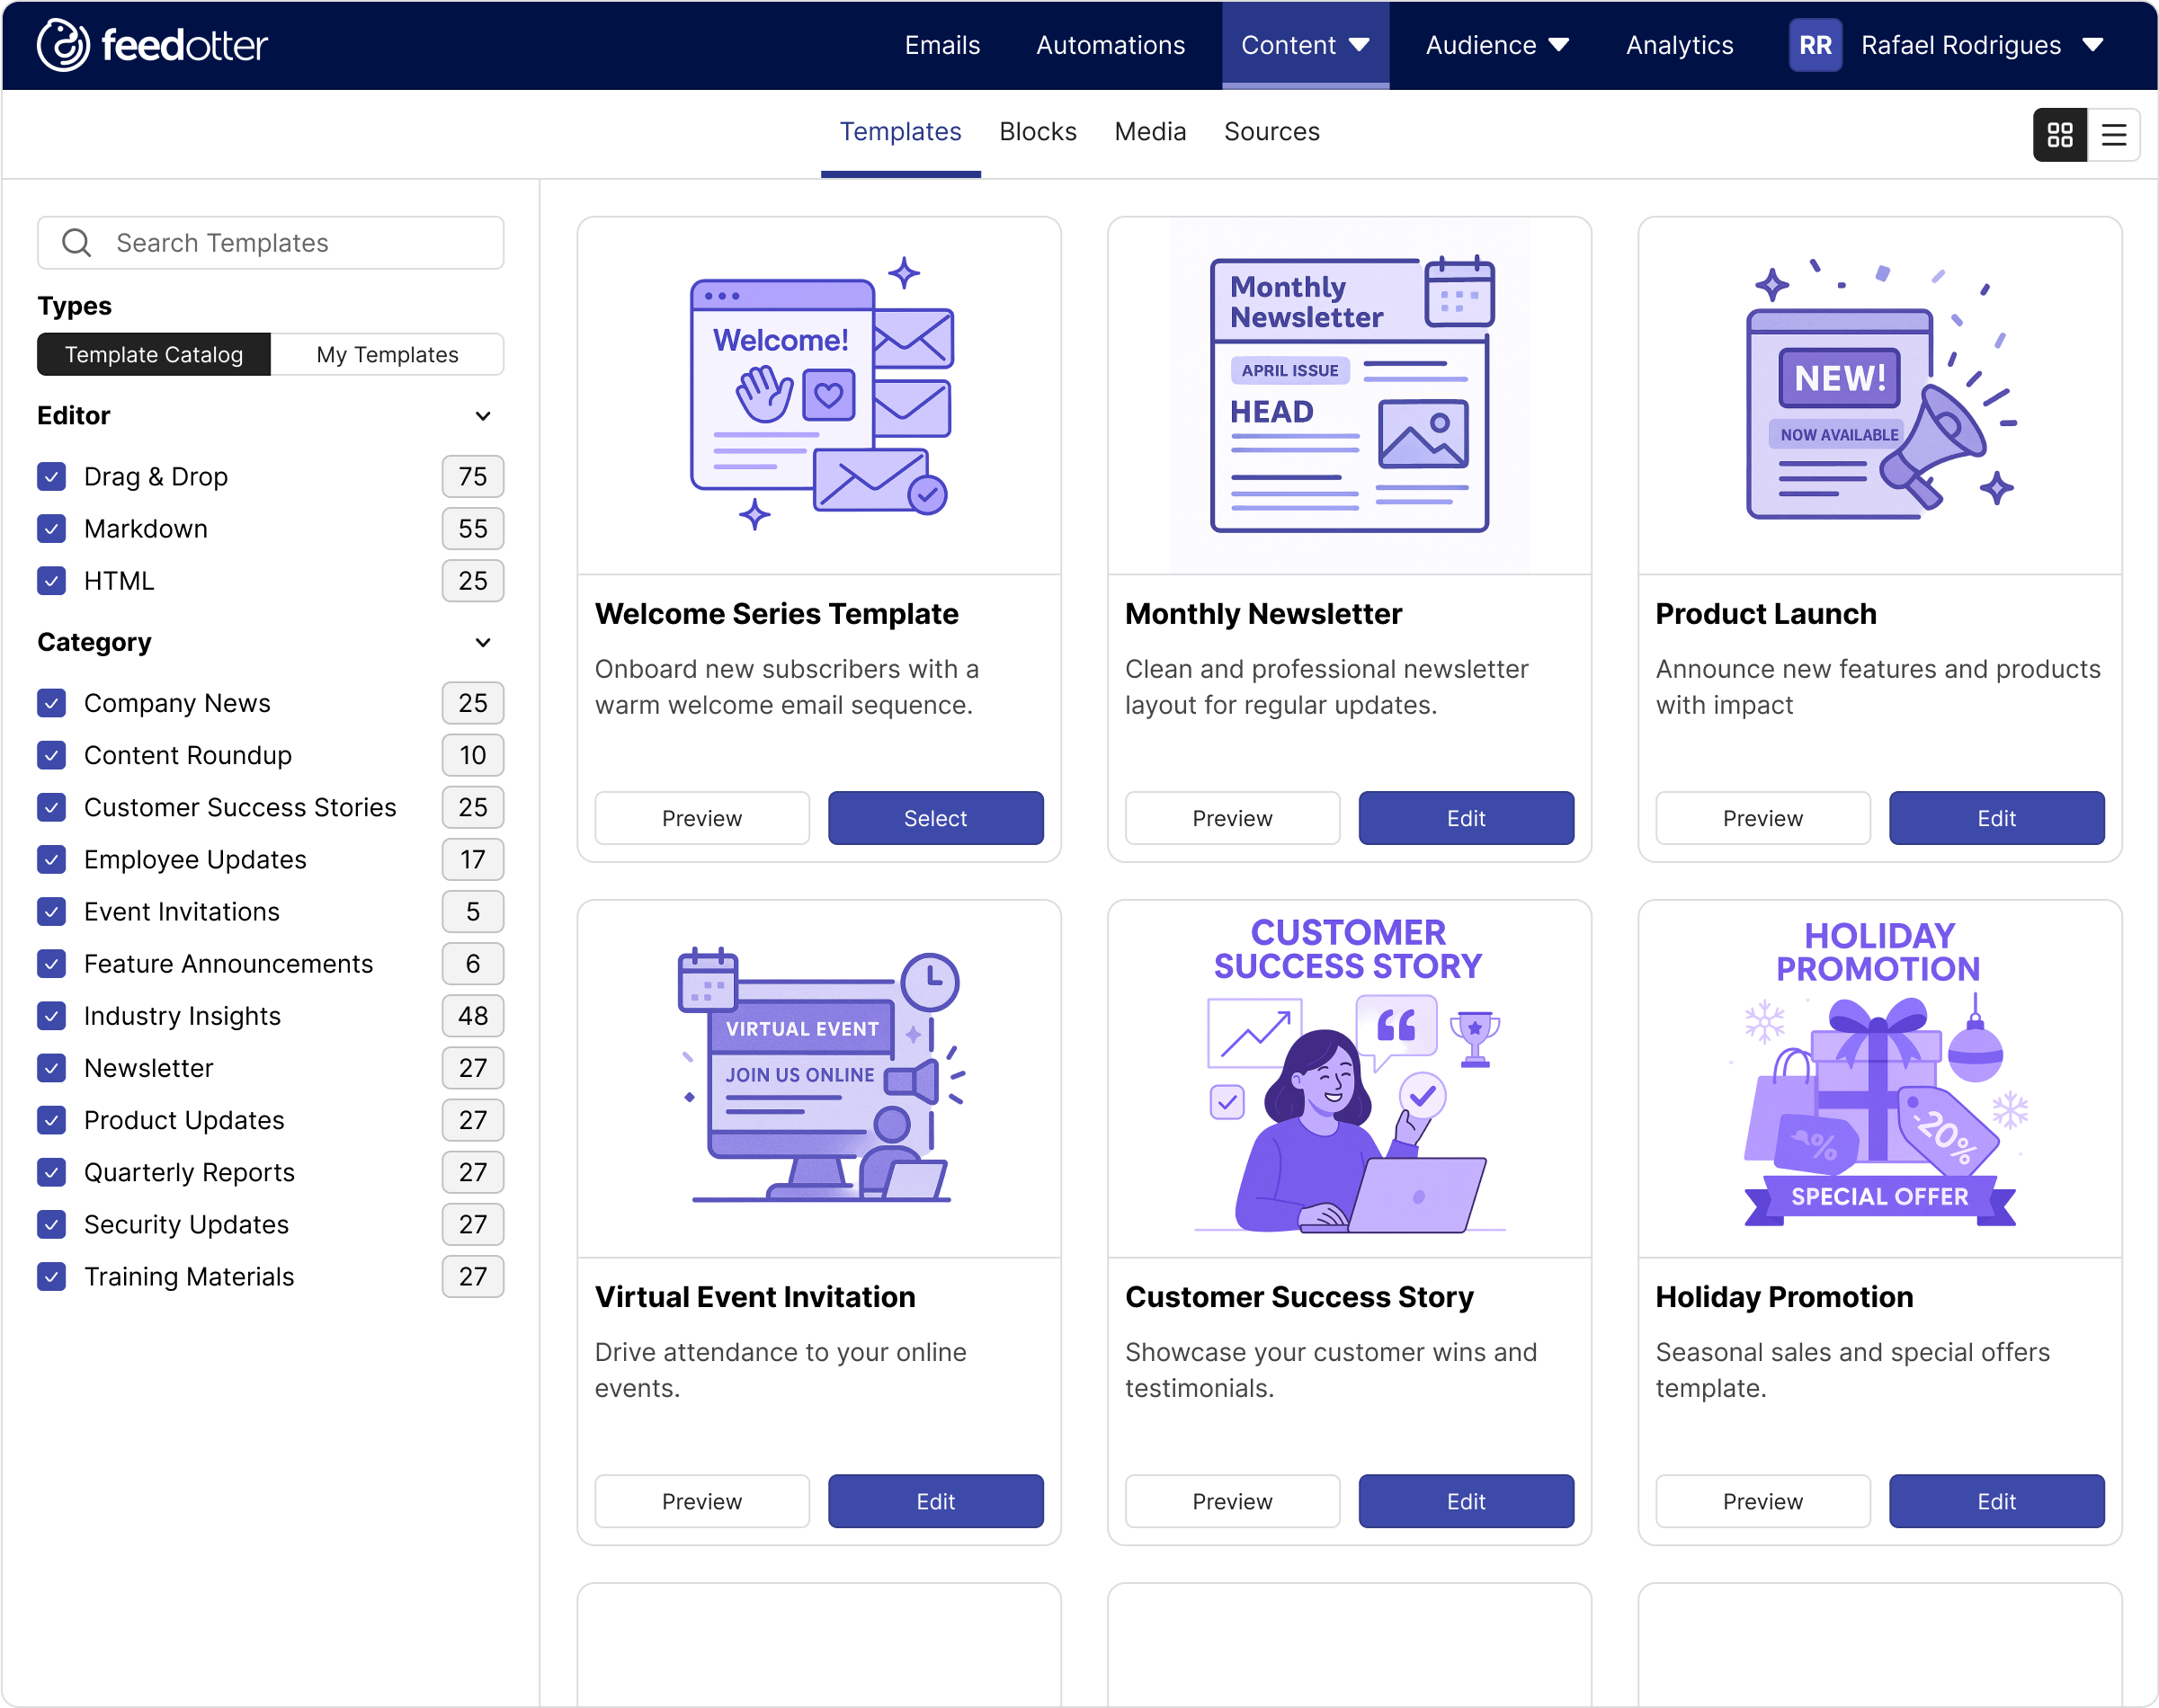
Task: Toggle the Company News category checkbox
Action: pos(52,703)
